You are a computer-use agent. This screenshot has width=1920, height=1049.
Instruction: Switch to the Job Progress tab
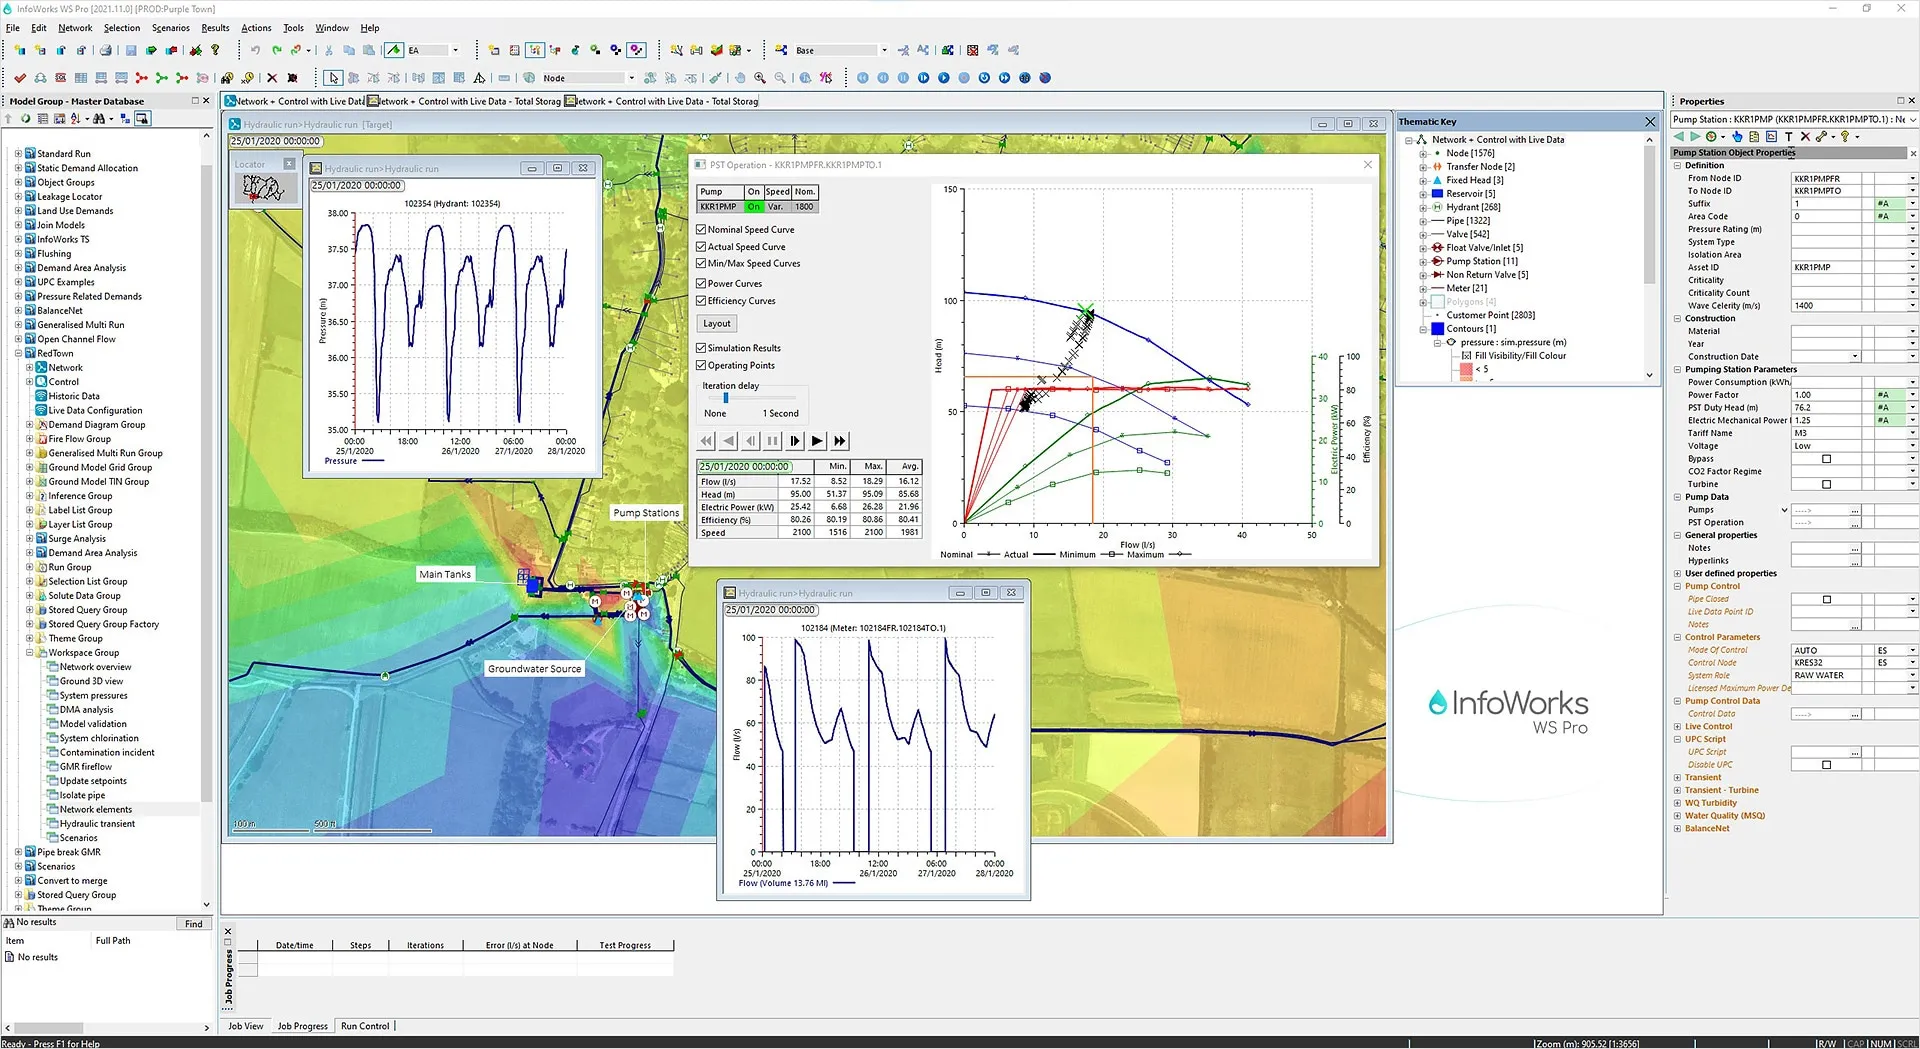coord(302,1026)
